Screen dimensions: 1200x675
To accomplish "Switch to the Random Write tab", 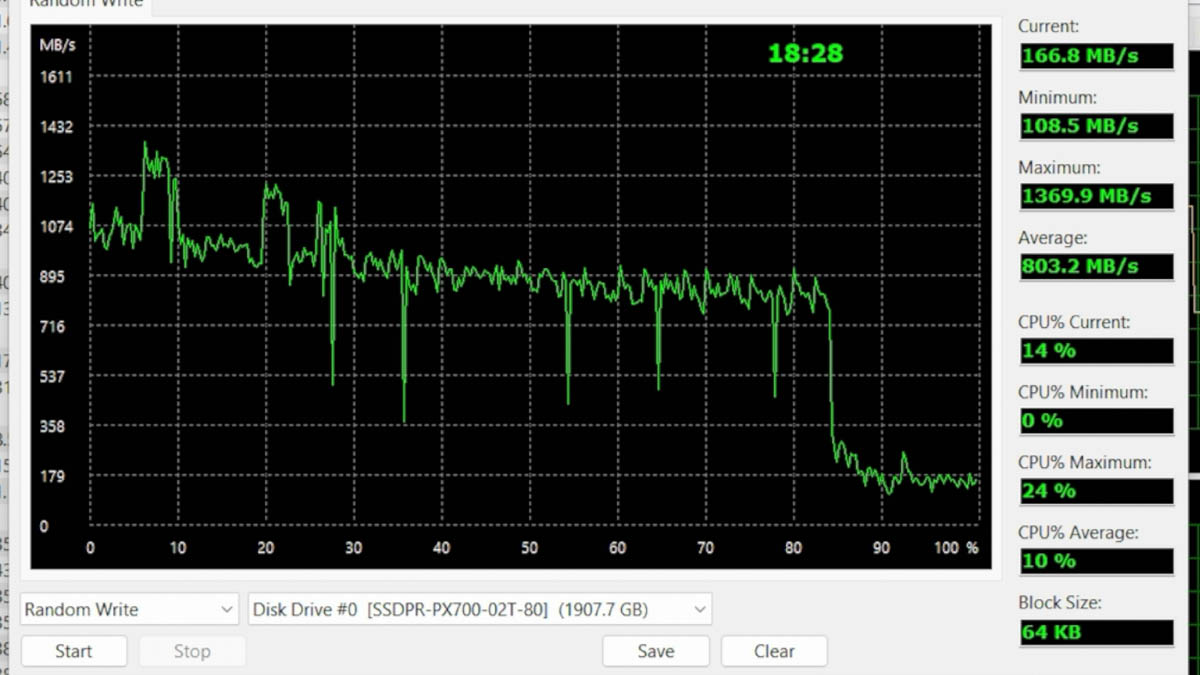I will coord(86,4).
